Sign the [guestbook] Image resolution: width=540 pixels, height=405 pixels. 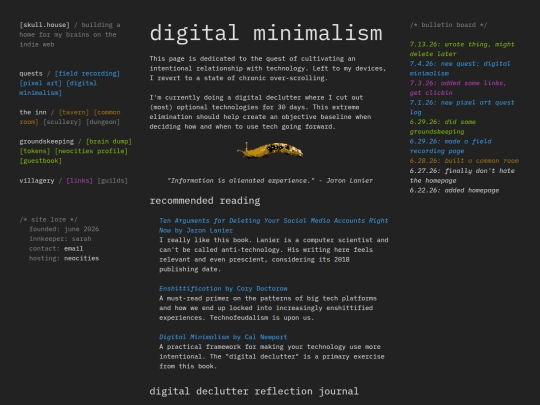[41, 160]
